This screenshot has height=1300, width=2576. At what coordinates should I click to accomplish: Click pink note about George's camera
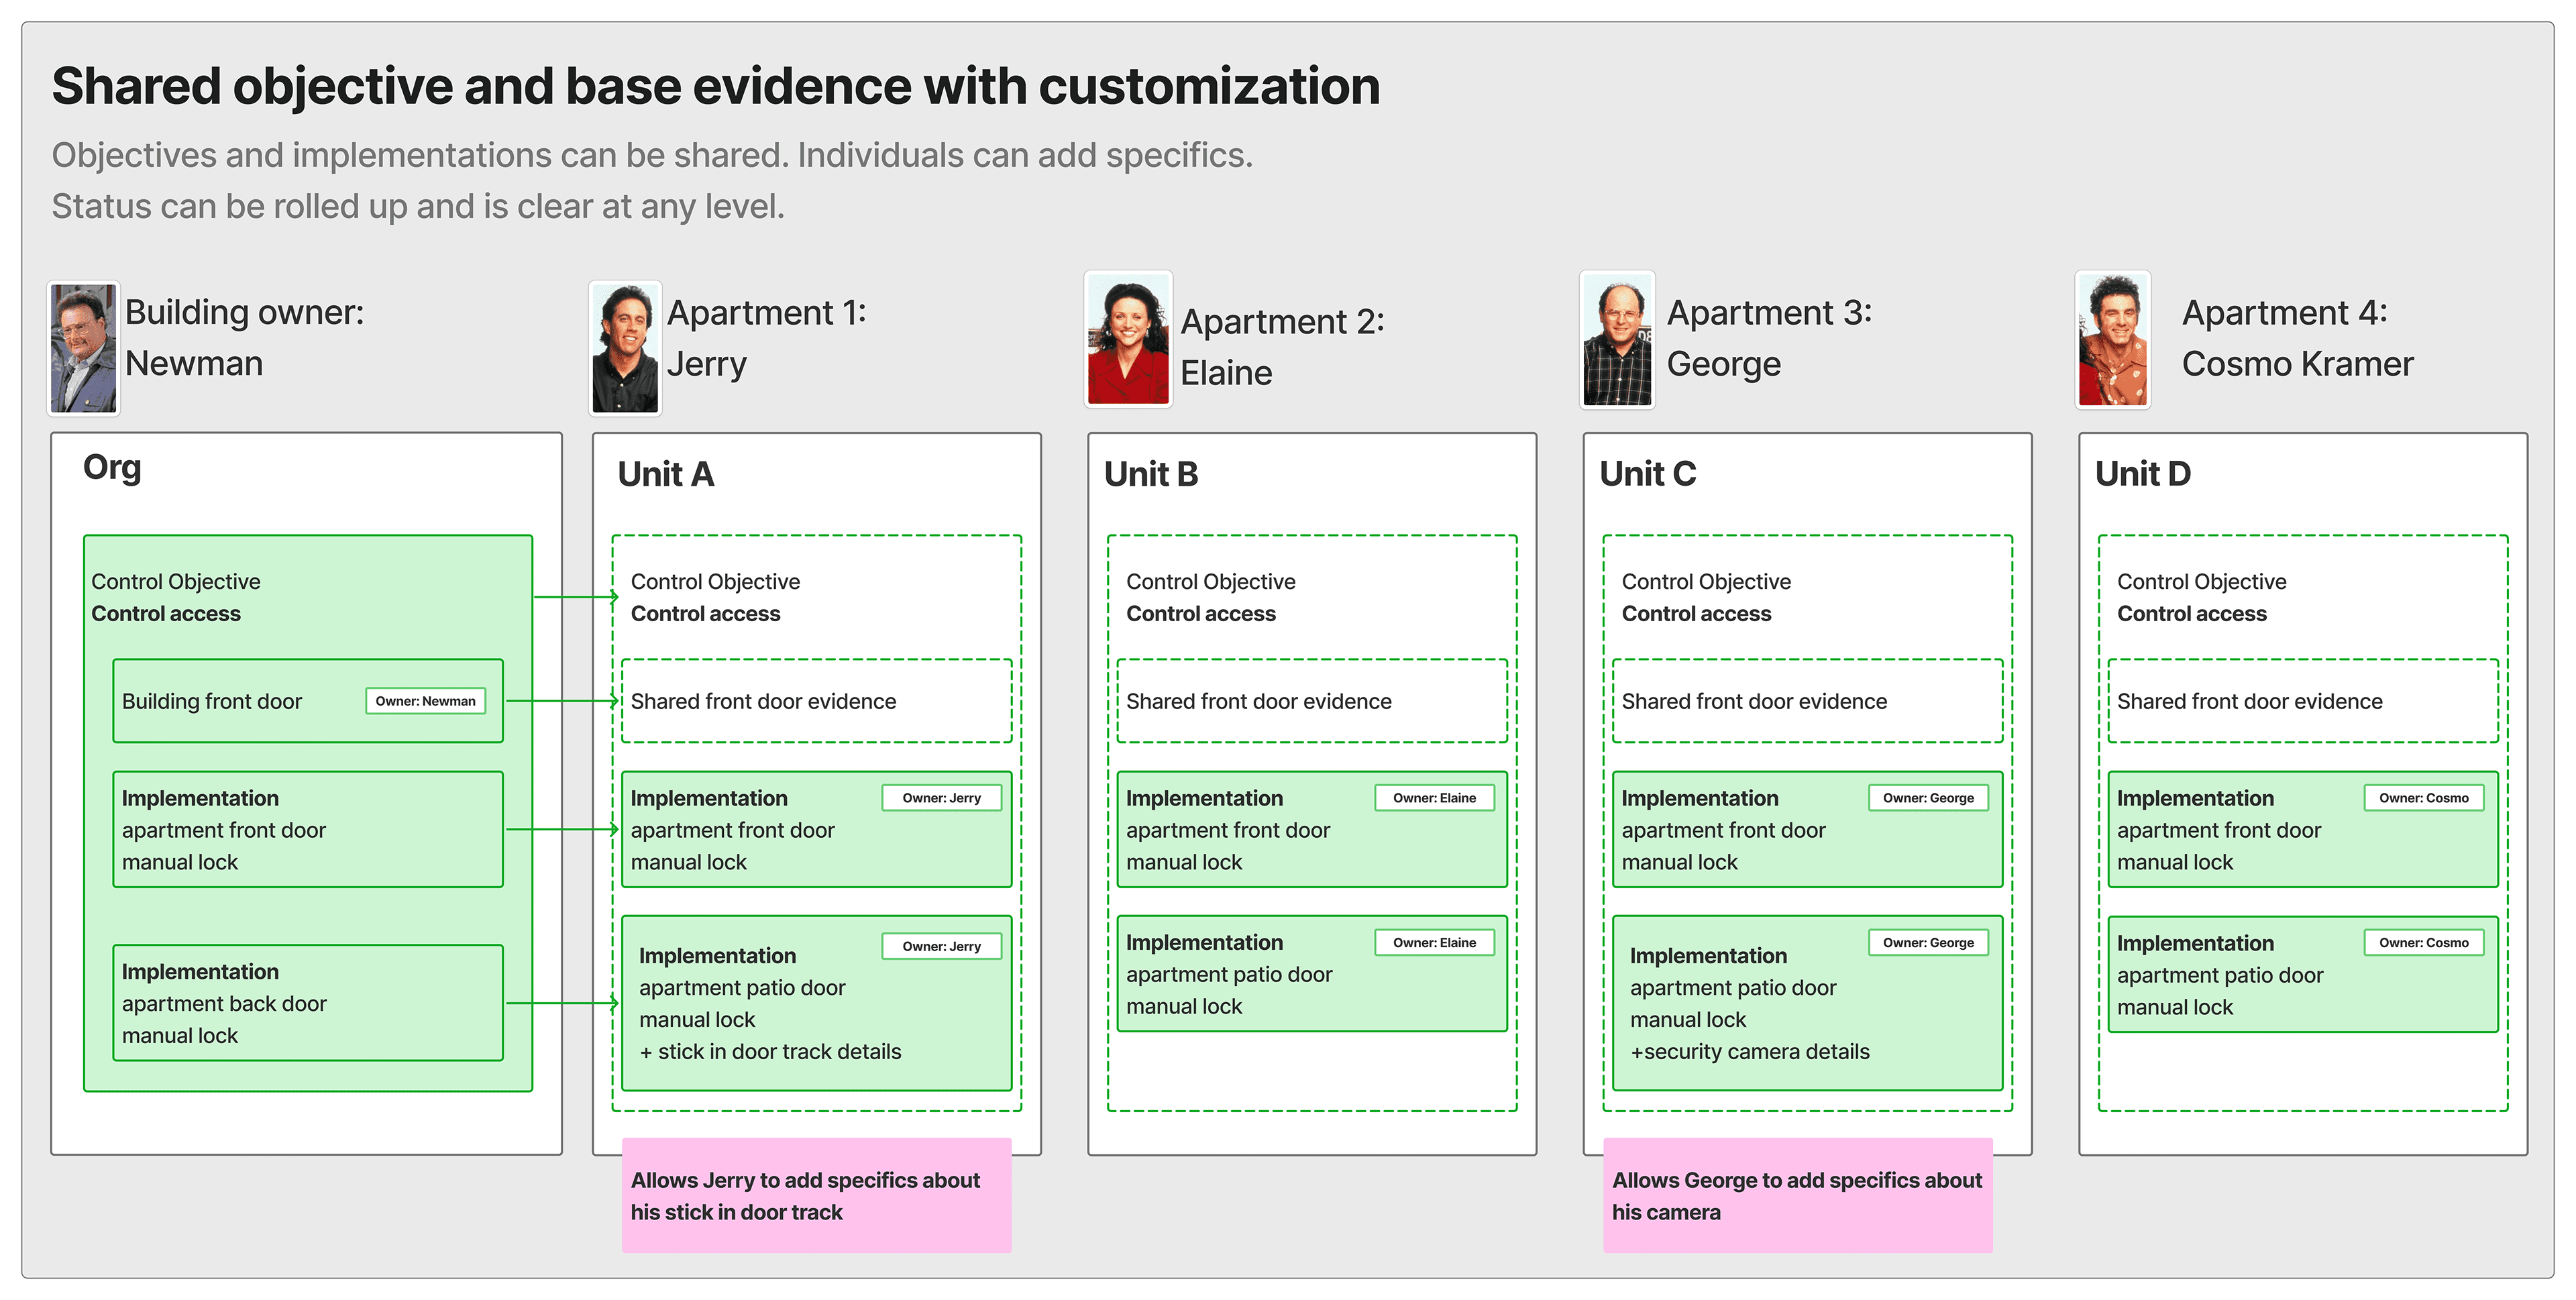1797,1195
